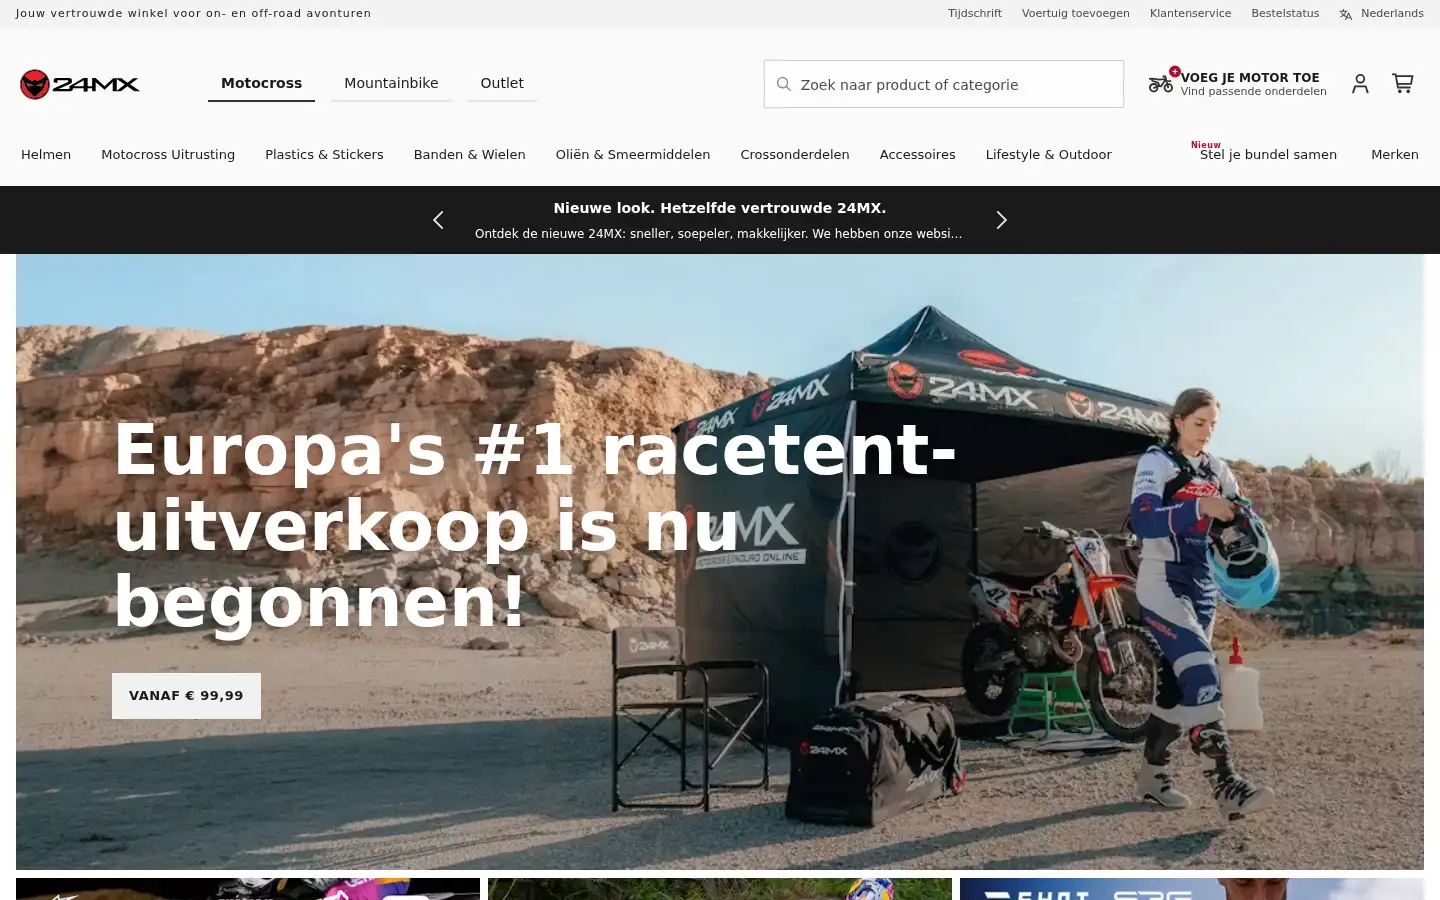
Task: Open the Crossonderdelen menu
Action: tap(795, 155)
